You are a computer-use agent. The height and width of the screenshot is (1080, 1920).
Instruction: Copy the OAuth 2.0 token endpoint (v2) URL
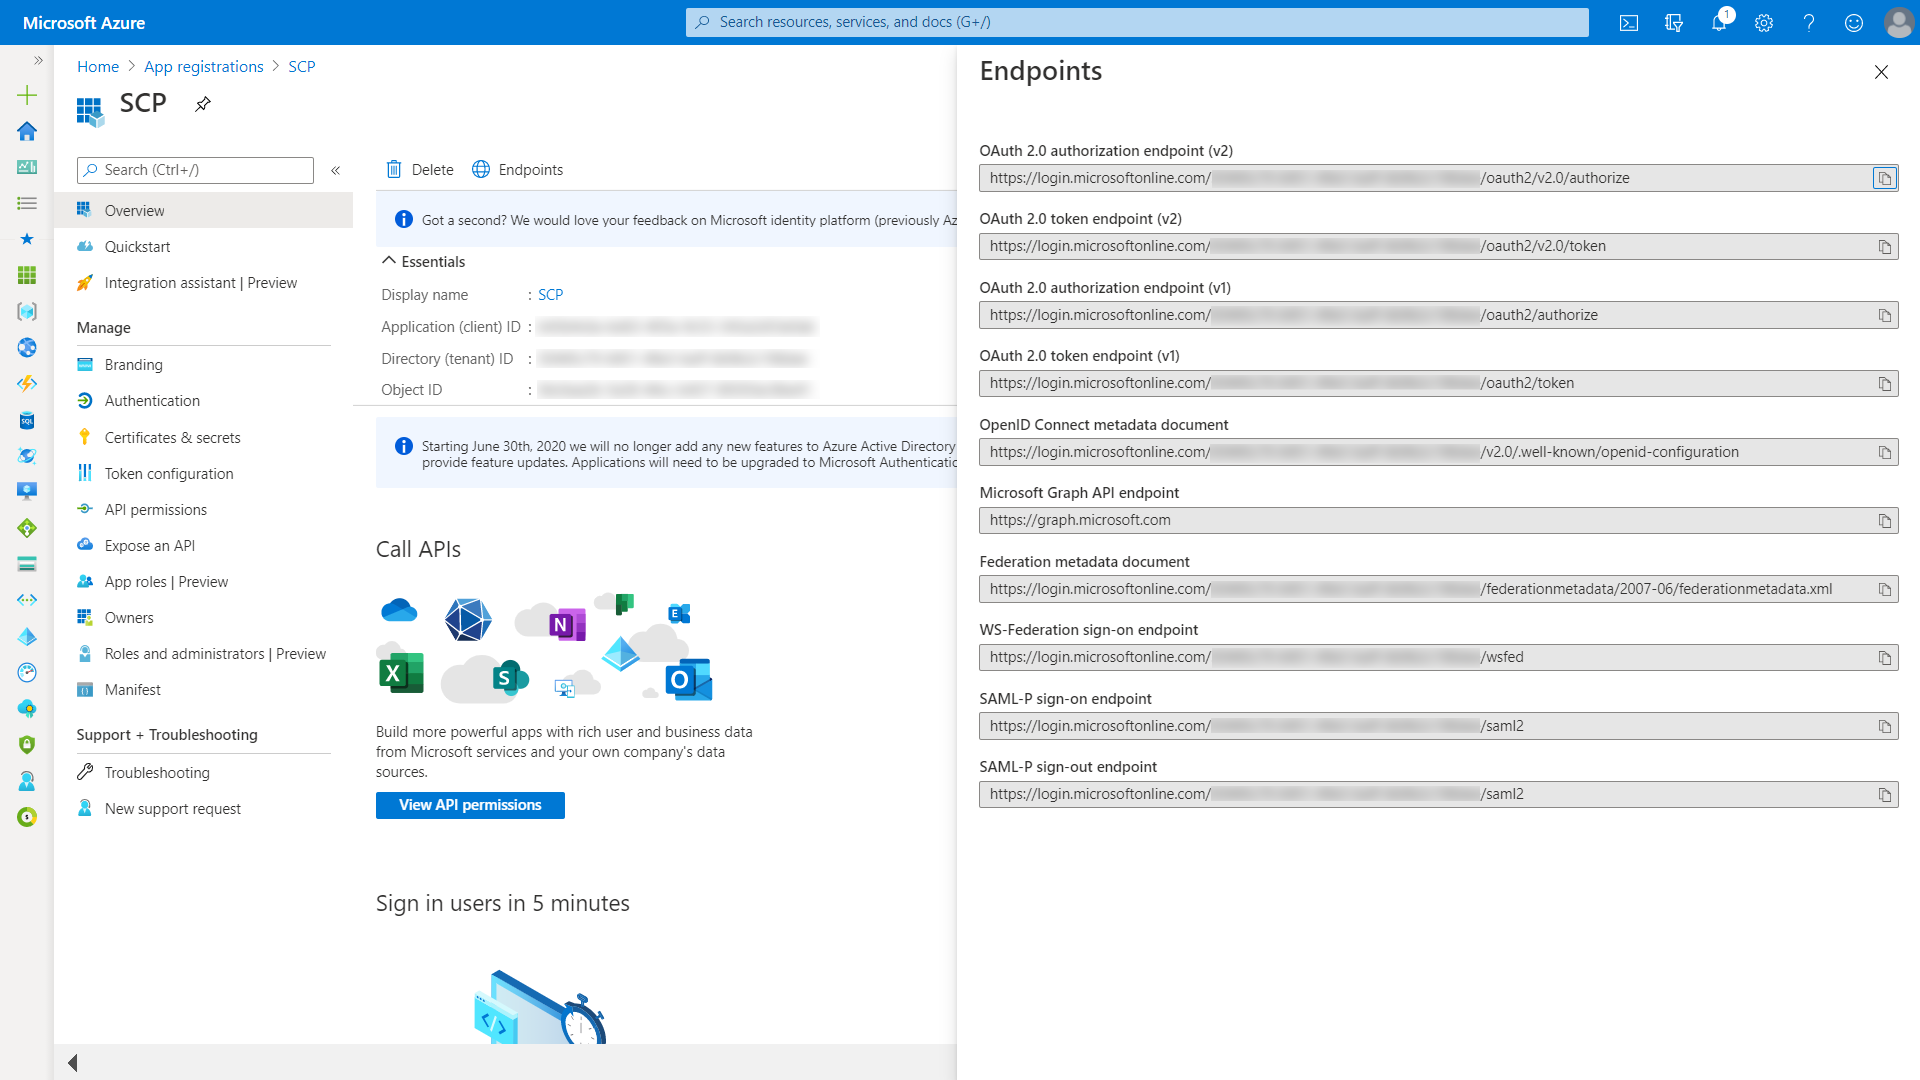(x=1884, y=247)
